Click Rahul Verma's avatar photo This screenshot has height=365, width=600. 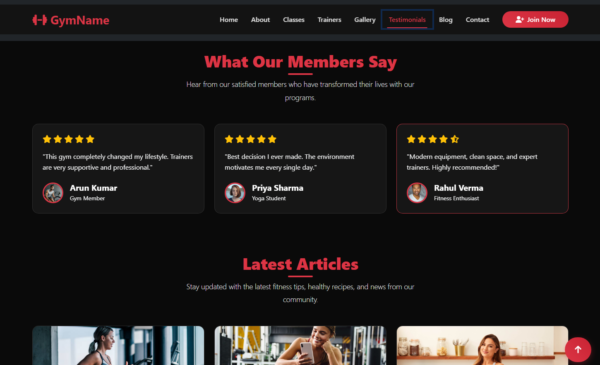(417, 192)
